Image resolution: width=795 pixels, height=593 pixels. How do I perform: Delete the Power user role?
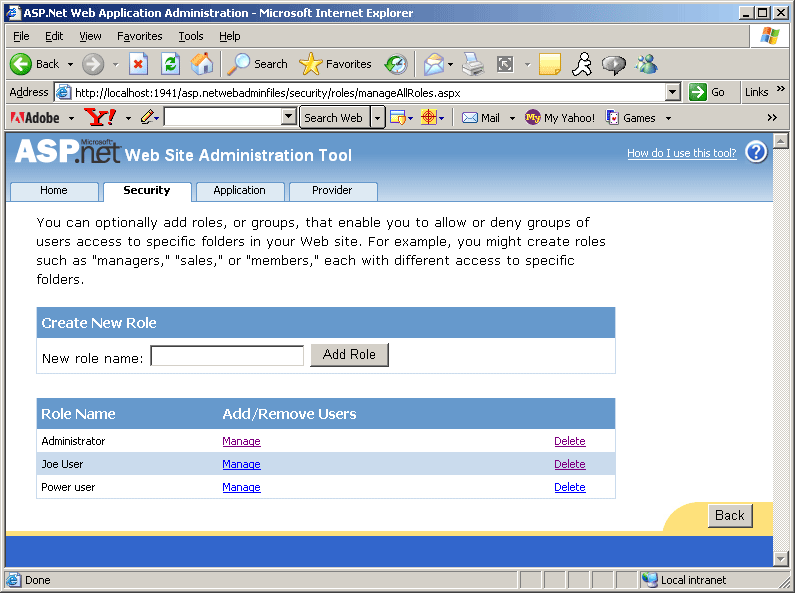569,487
